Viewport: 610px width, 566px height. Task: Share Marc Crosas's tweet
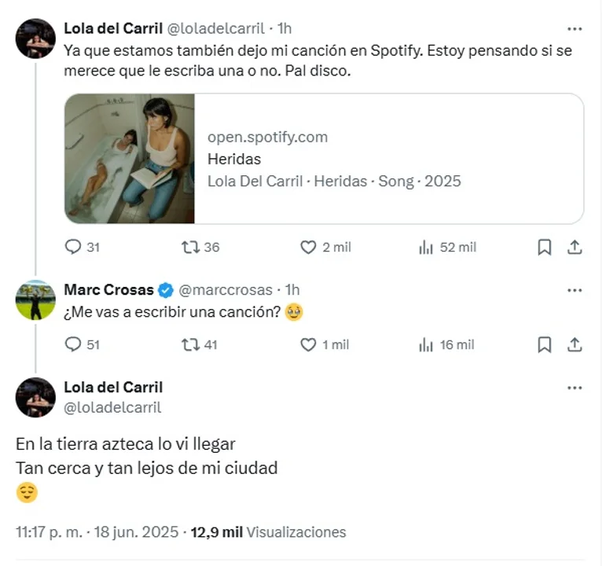[x=575, y=344]
